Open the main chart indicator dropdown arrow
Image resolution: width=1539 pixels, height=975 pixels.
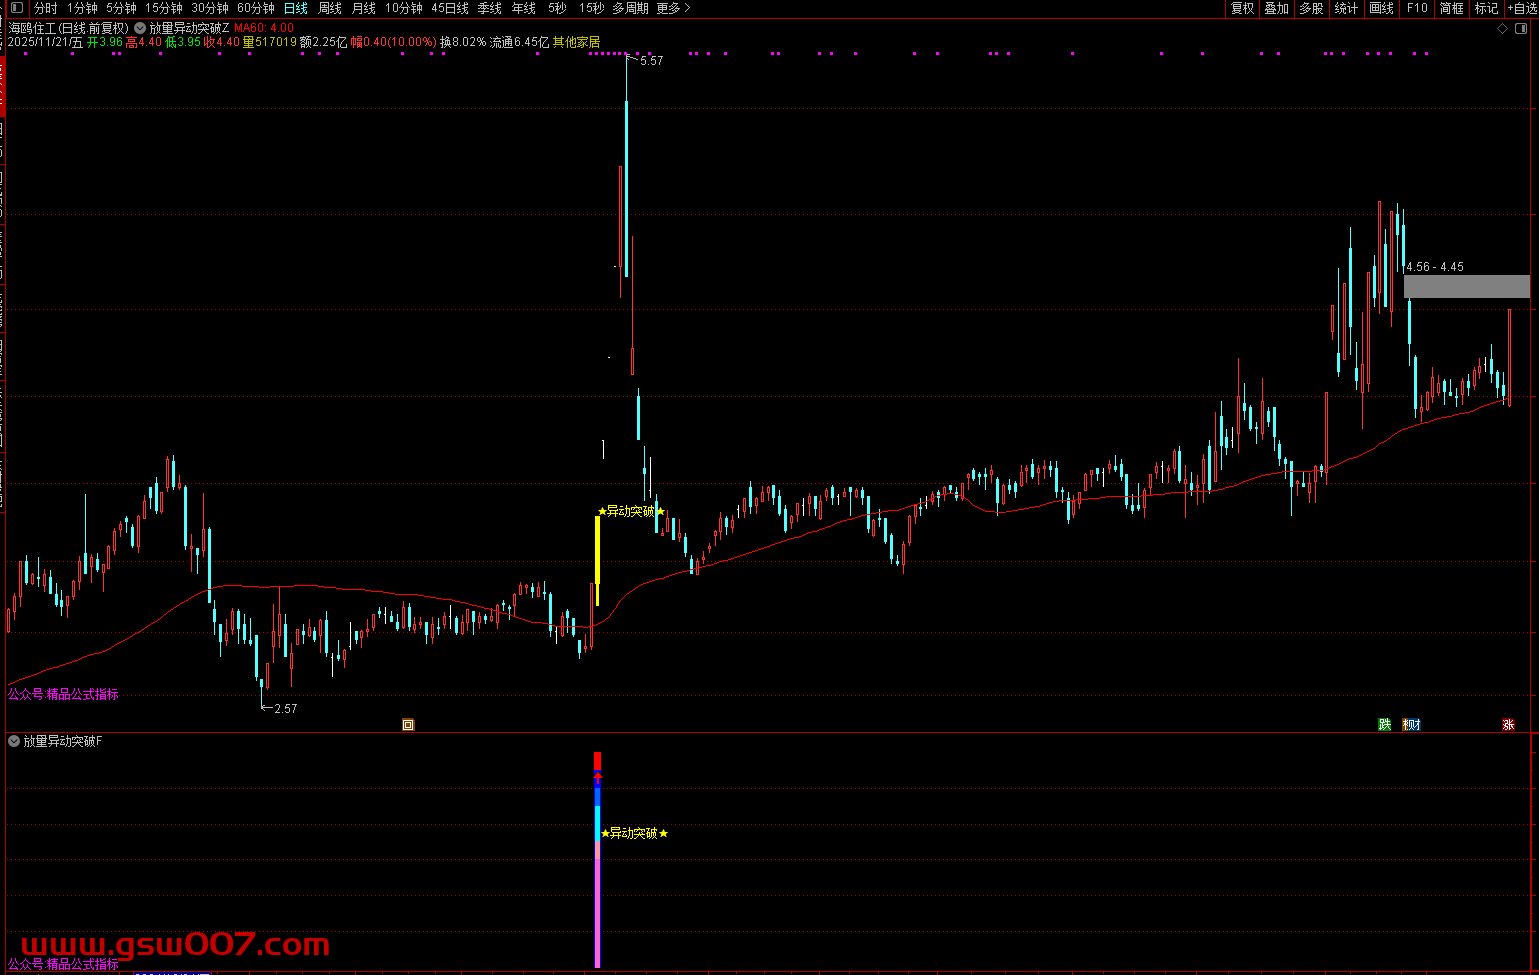point(139,28)
